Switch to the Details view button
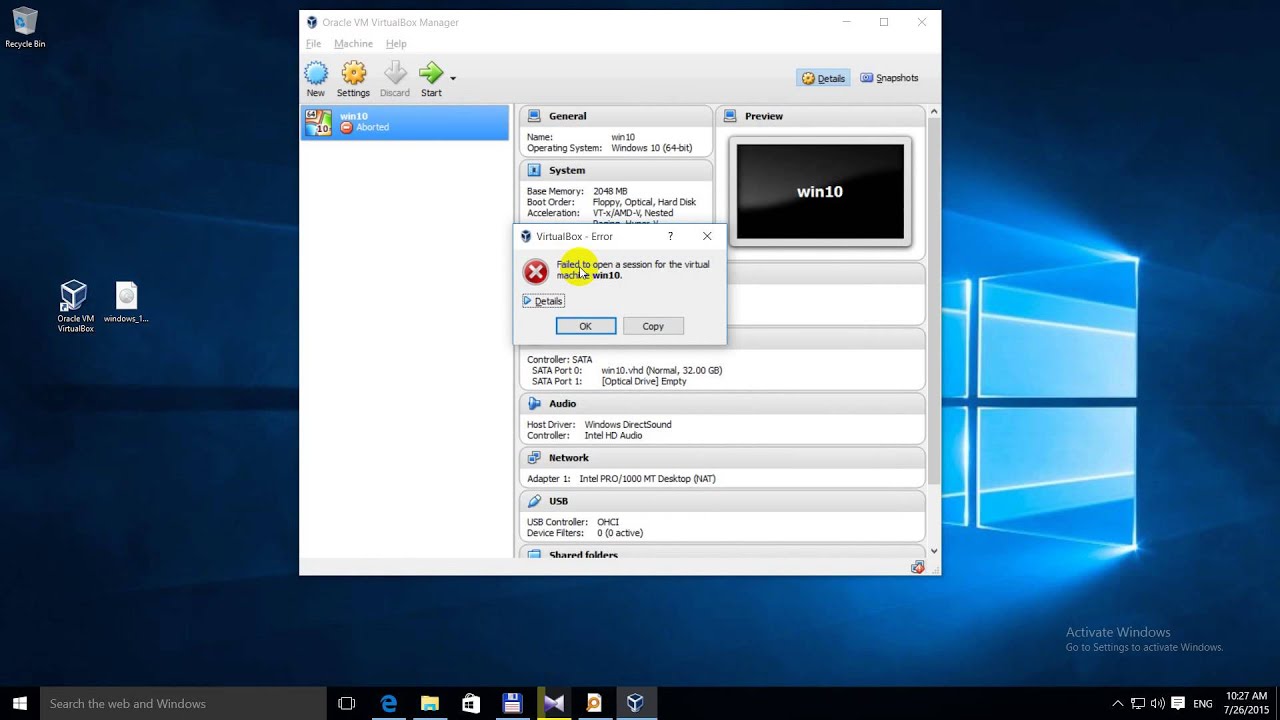 click(x=823, y=78)
